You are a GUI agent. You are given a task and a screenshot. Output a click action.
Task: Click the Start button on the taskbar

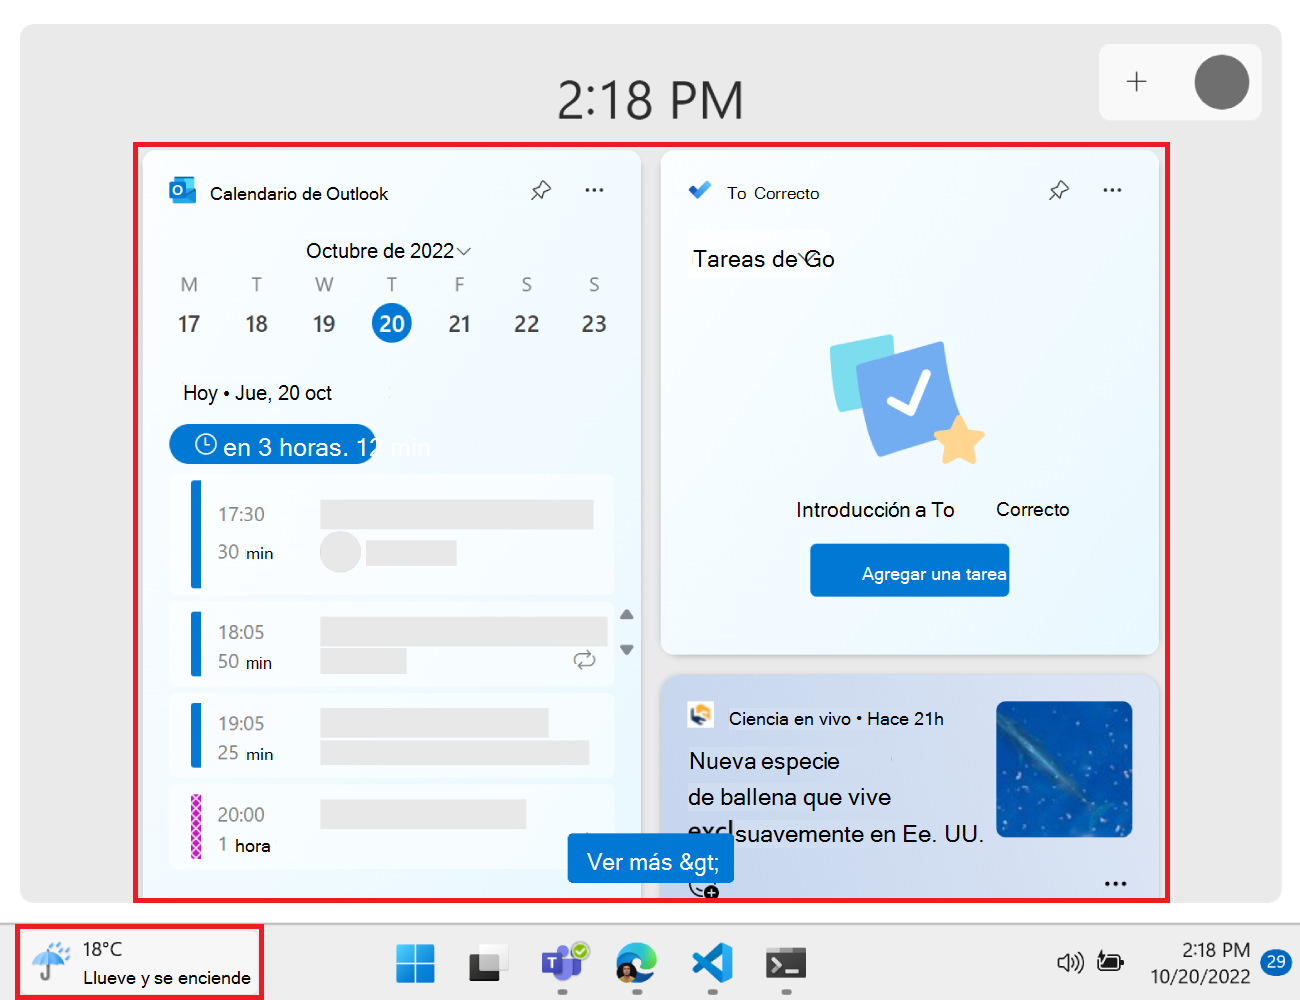coord(415,963)
